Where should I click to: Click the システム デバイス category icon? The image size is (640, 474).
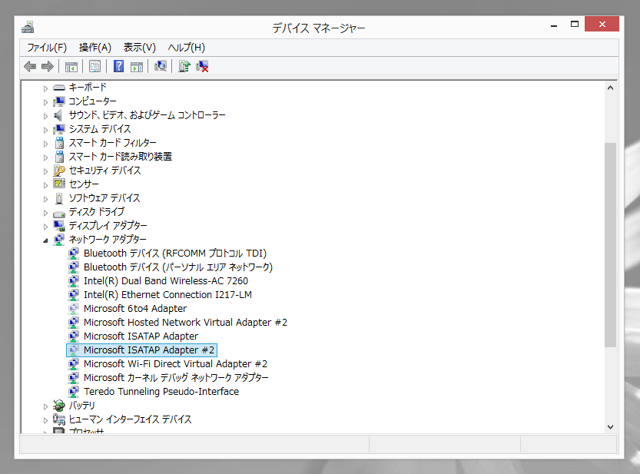pyautogui.click(x=59, y=129)
